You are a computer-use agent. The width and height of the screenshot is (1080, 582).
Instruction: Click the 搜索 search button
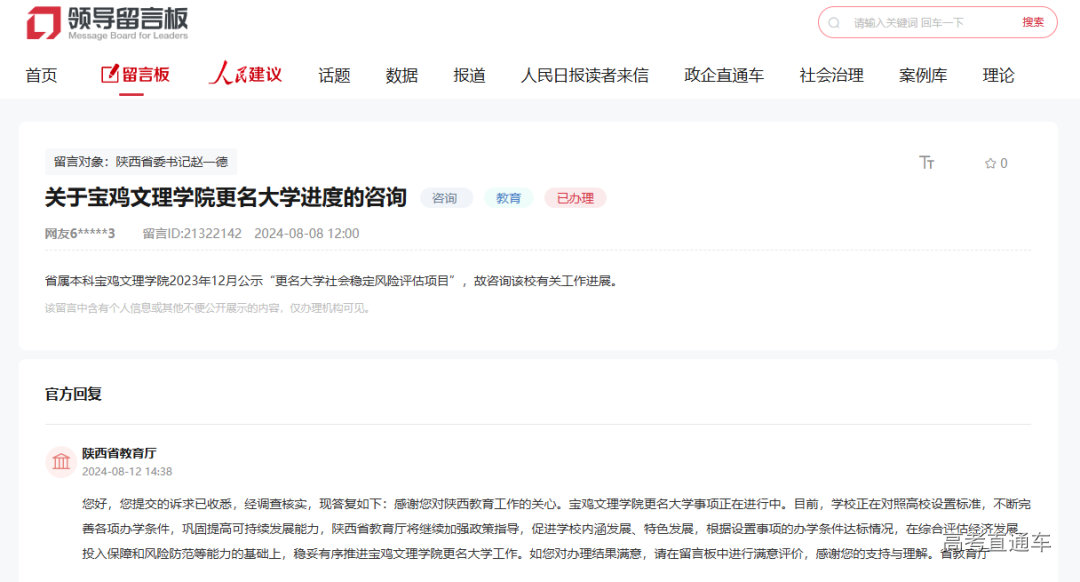pyautogui.click(x=1033, y=22)
